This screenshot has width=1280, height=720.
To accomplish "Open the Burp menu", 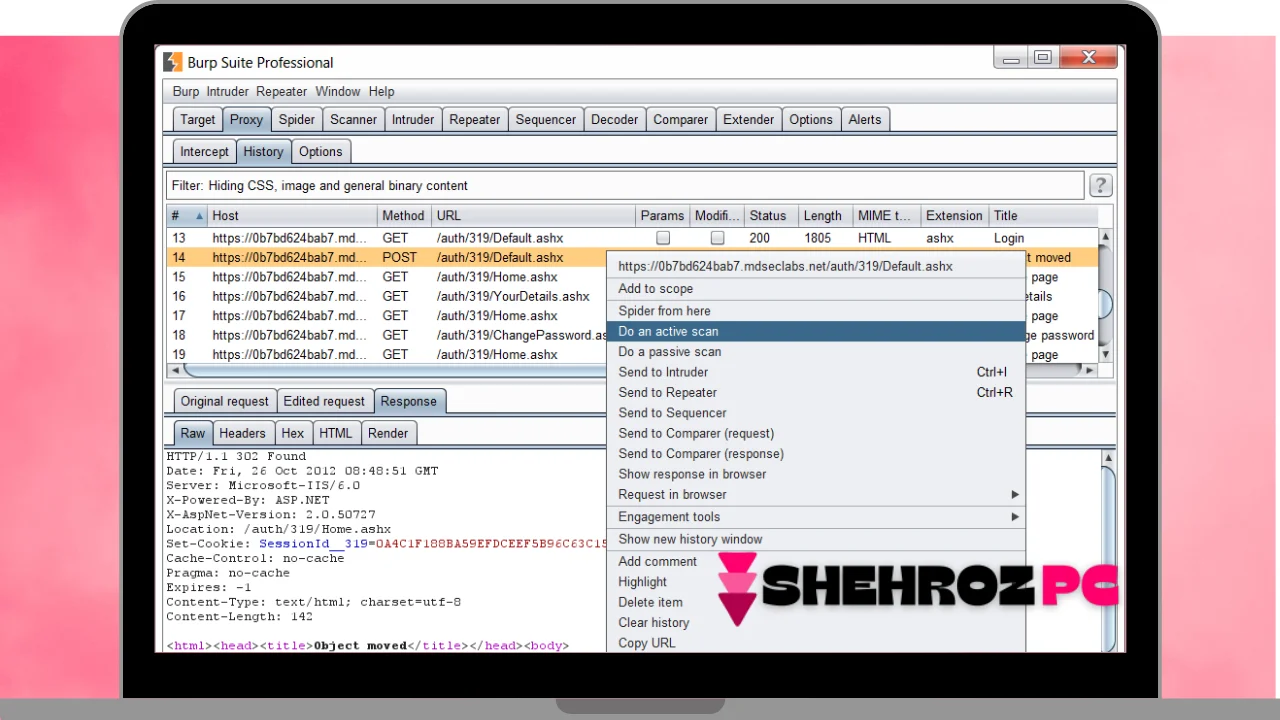I will click(186, 91).
